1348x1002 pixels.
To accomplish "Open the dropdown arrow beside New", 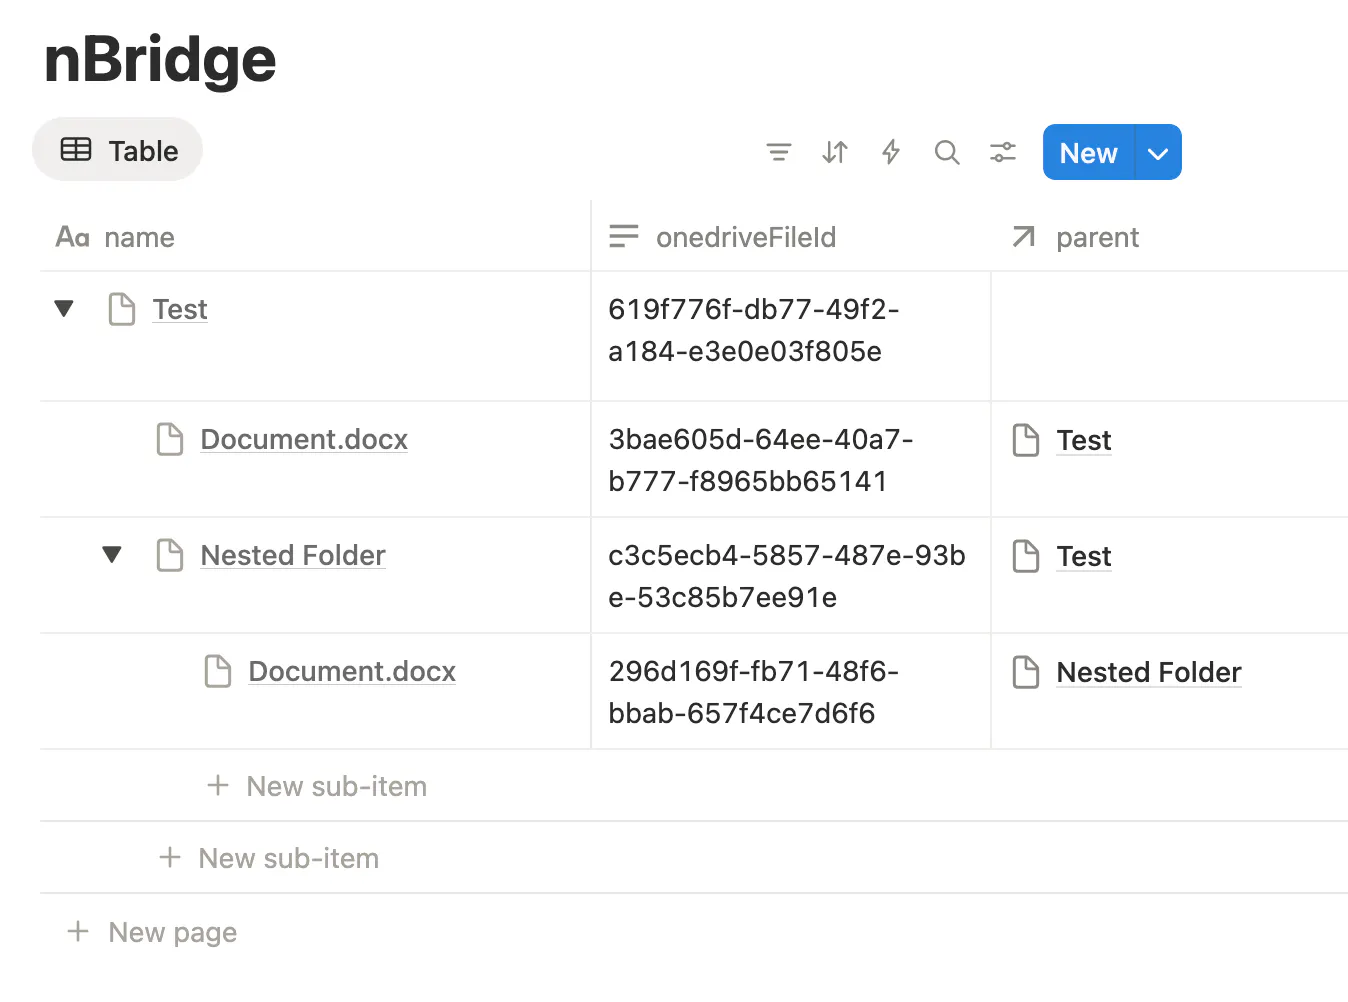I will tap(1158, 153).
